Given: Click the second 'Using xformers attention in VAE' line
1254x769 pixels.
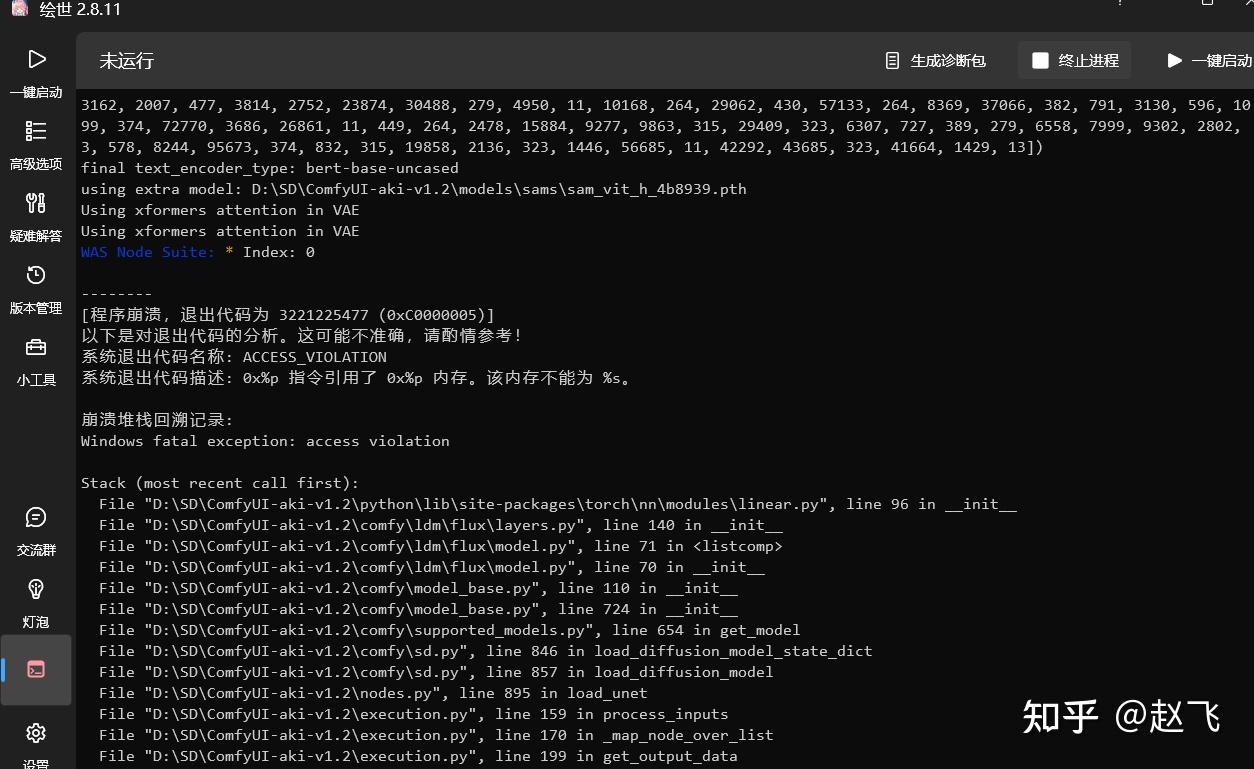Looking at the screenshot, I should tap(220, 231).
